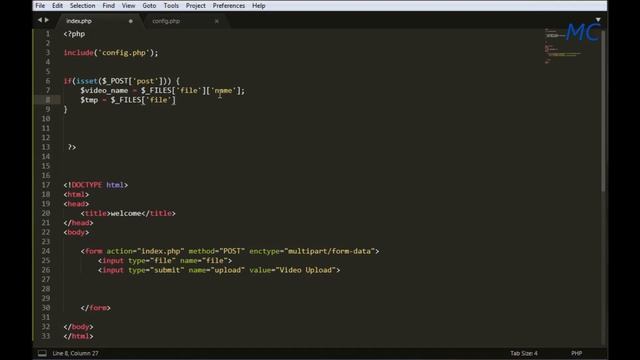640x360 pixels.
Task: Click the $tmp variable on line 8
Action: tap(89, 100)
